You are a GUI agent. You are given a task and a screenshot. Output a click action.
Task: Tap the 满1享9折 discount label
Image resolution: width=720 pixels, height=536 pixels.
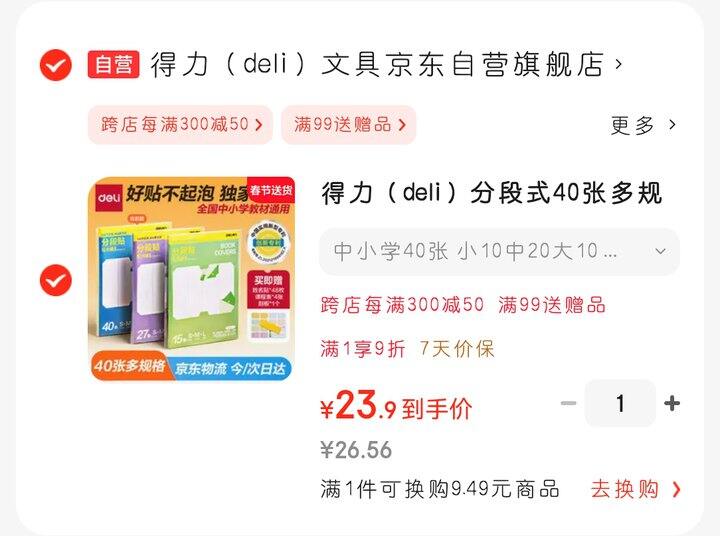pos(363,349)
